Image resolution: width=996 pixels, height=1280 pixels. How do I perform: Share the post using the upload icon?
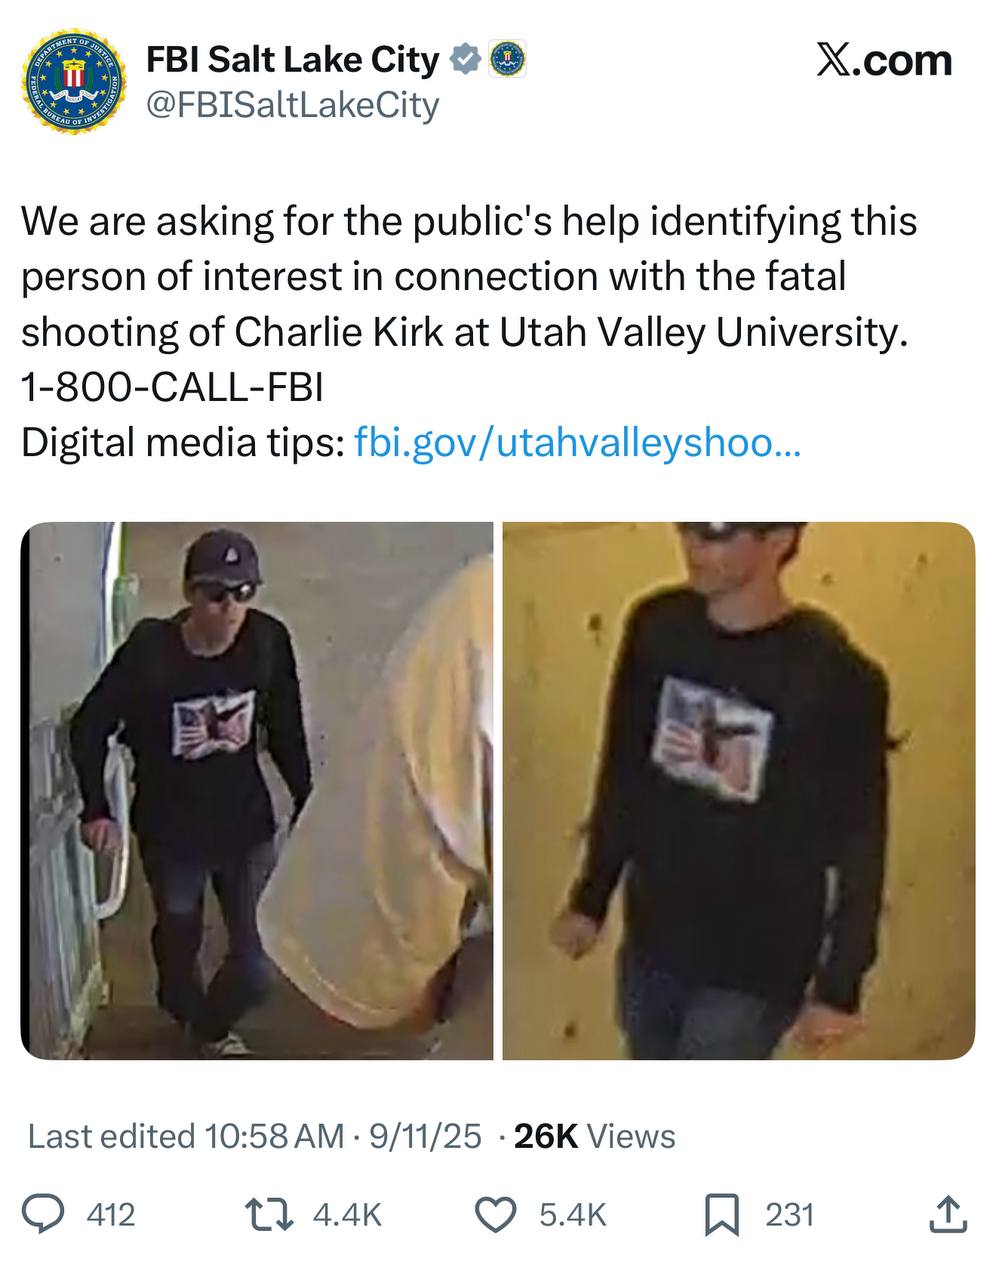948,1214
